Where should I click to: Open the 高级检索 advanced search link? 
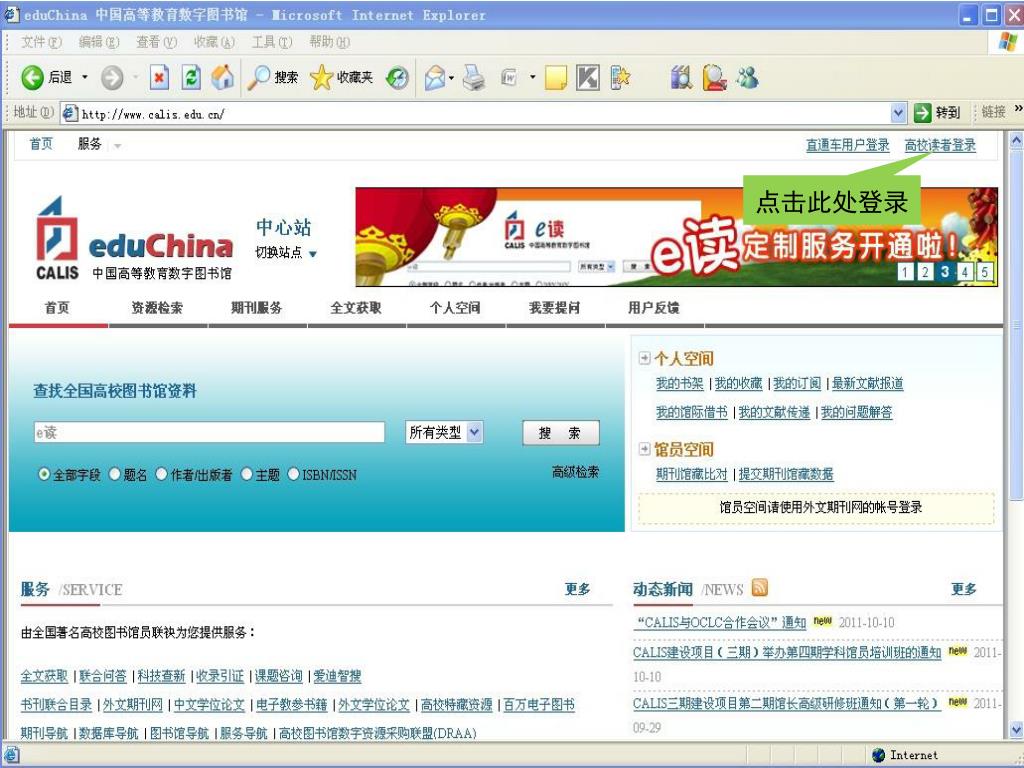click(575, 472)
